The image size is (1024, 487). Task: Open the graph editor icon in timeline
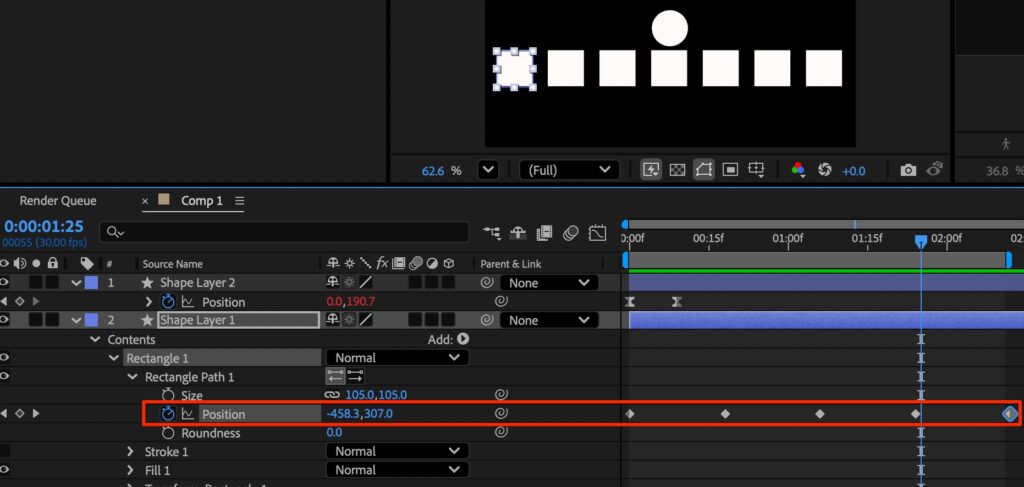(x=597, y=233)
